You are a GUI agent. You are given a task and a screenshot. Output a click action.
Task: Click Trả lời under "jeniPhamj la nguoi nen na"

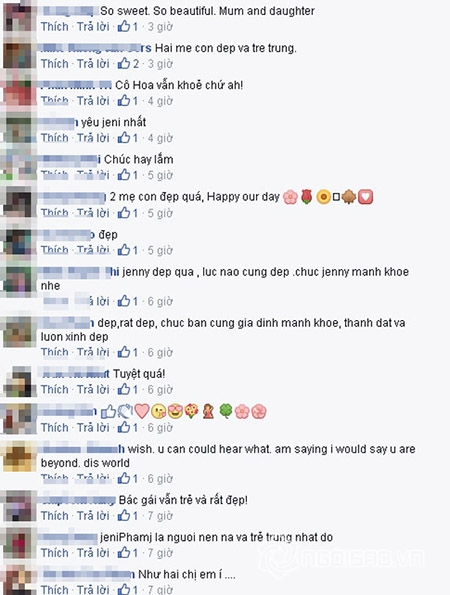(93, 553)
